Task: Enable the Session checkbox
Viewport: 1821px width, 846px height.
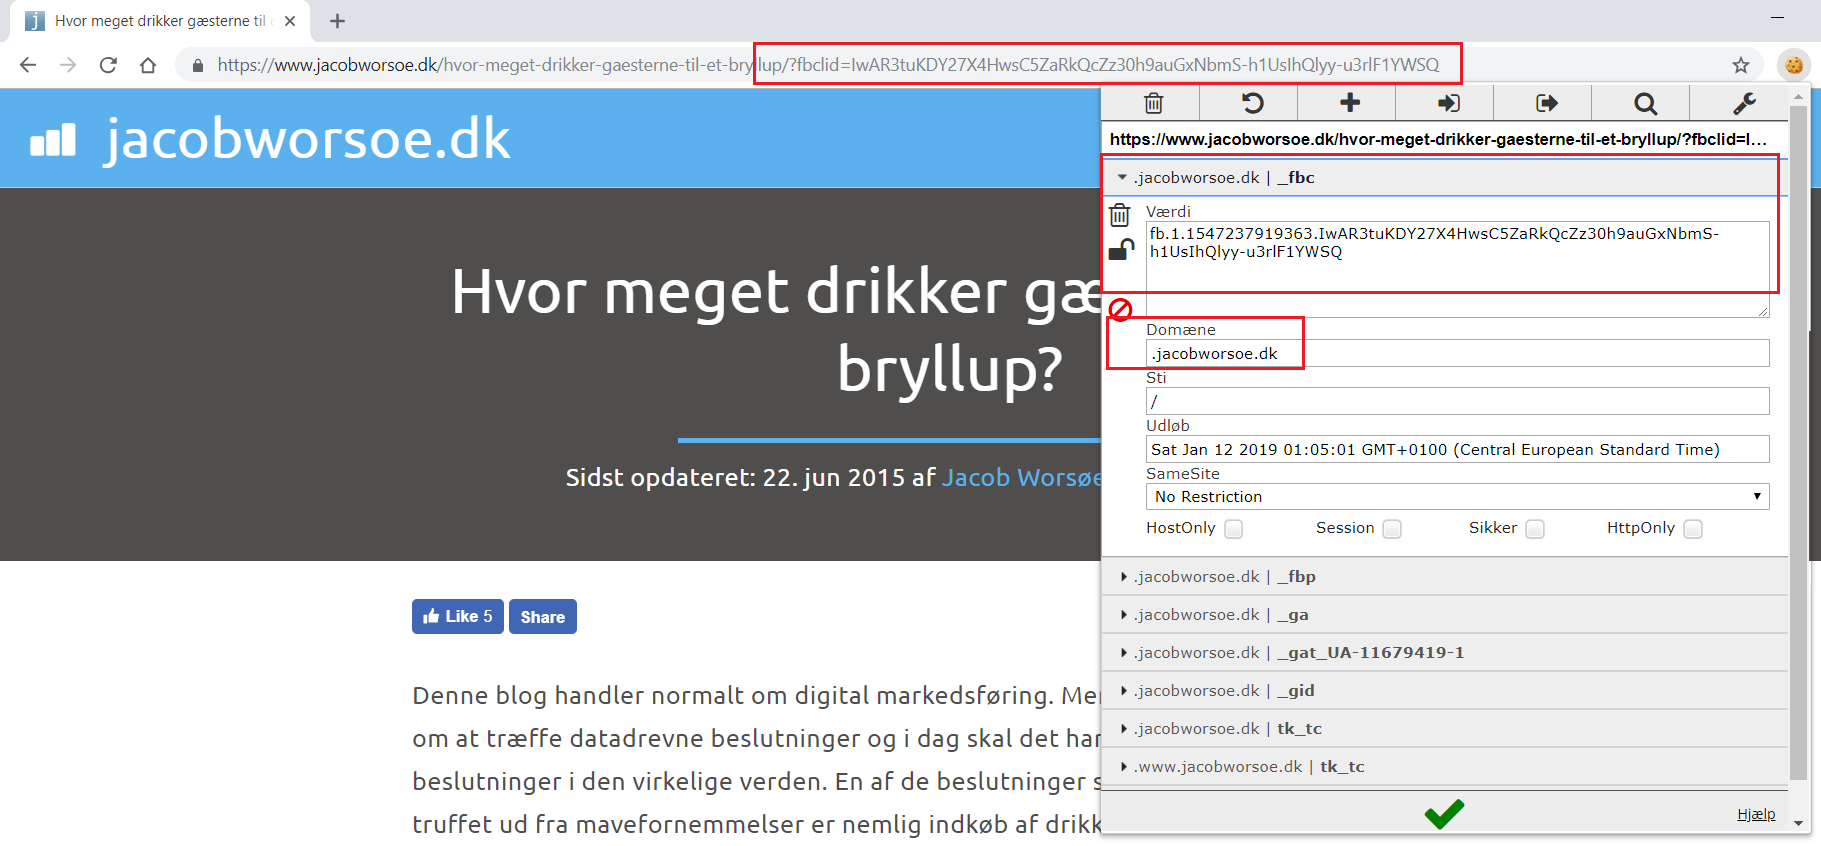Action: (1392, 529)
